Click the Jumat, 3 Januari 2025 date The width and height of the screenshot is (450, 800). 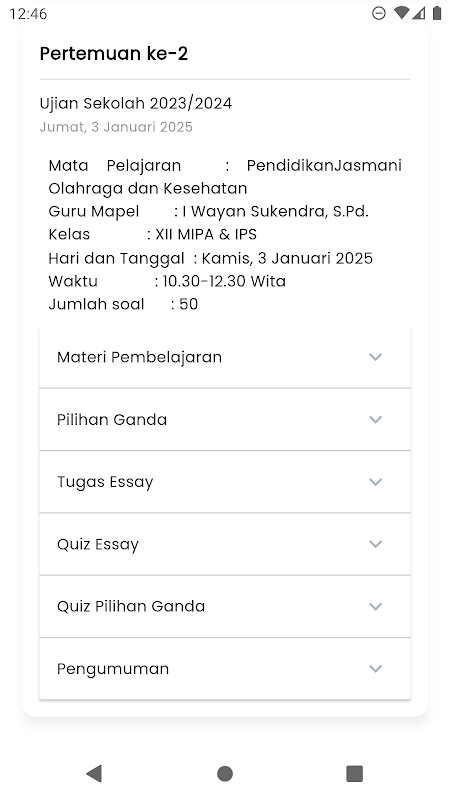pos(116,127)
